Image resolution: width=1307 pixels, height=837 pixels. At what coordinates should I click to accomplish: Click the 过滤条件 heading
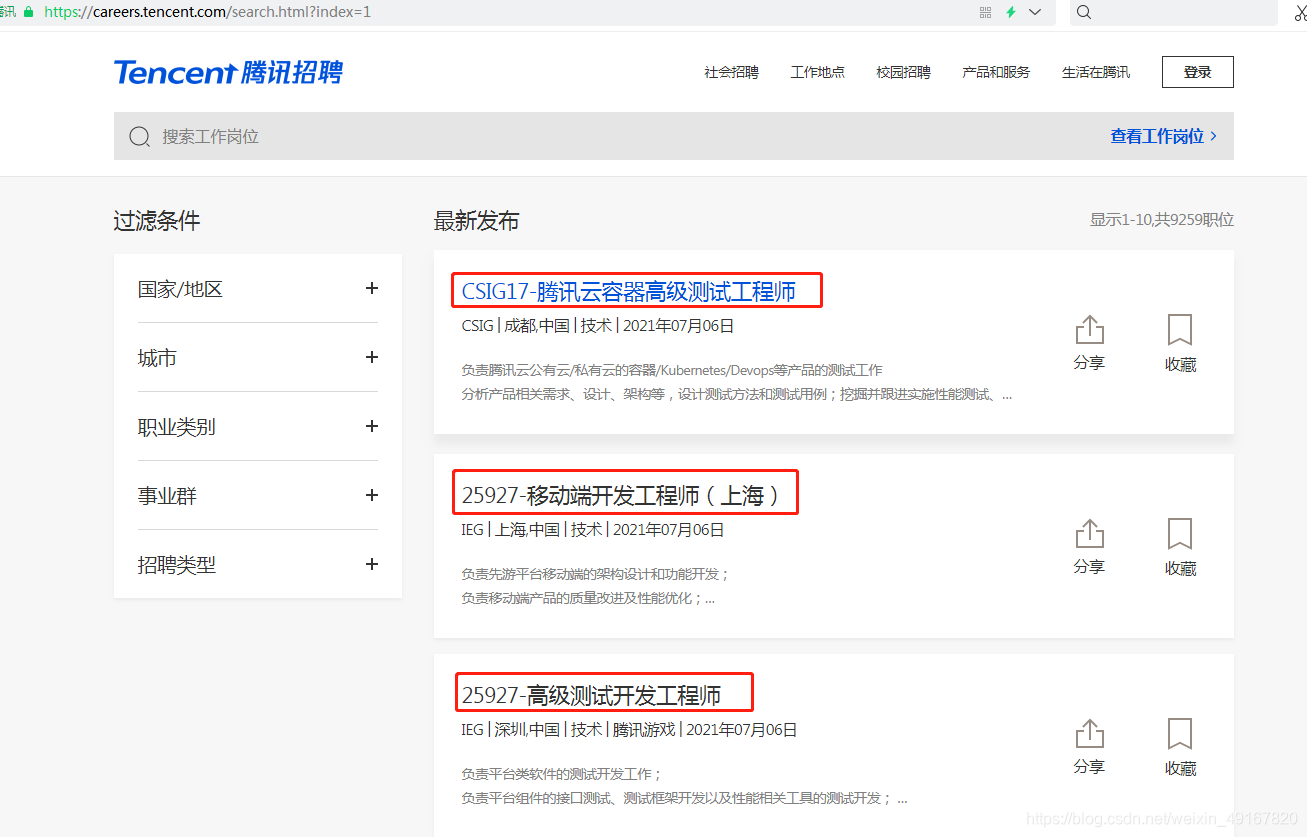tap(157, 221)
